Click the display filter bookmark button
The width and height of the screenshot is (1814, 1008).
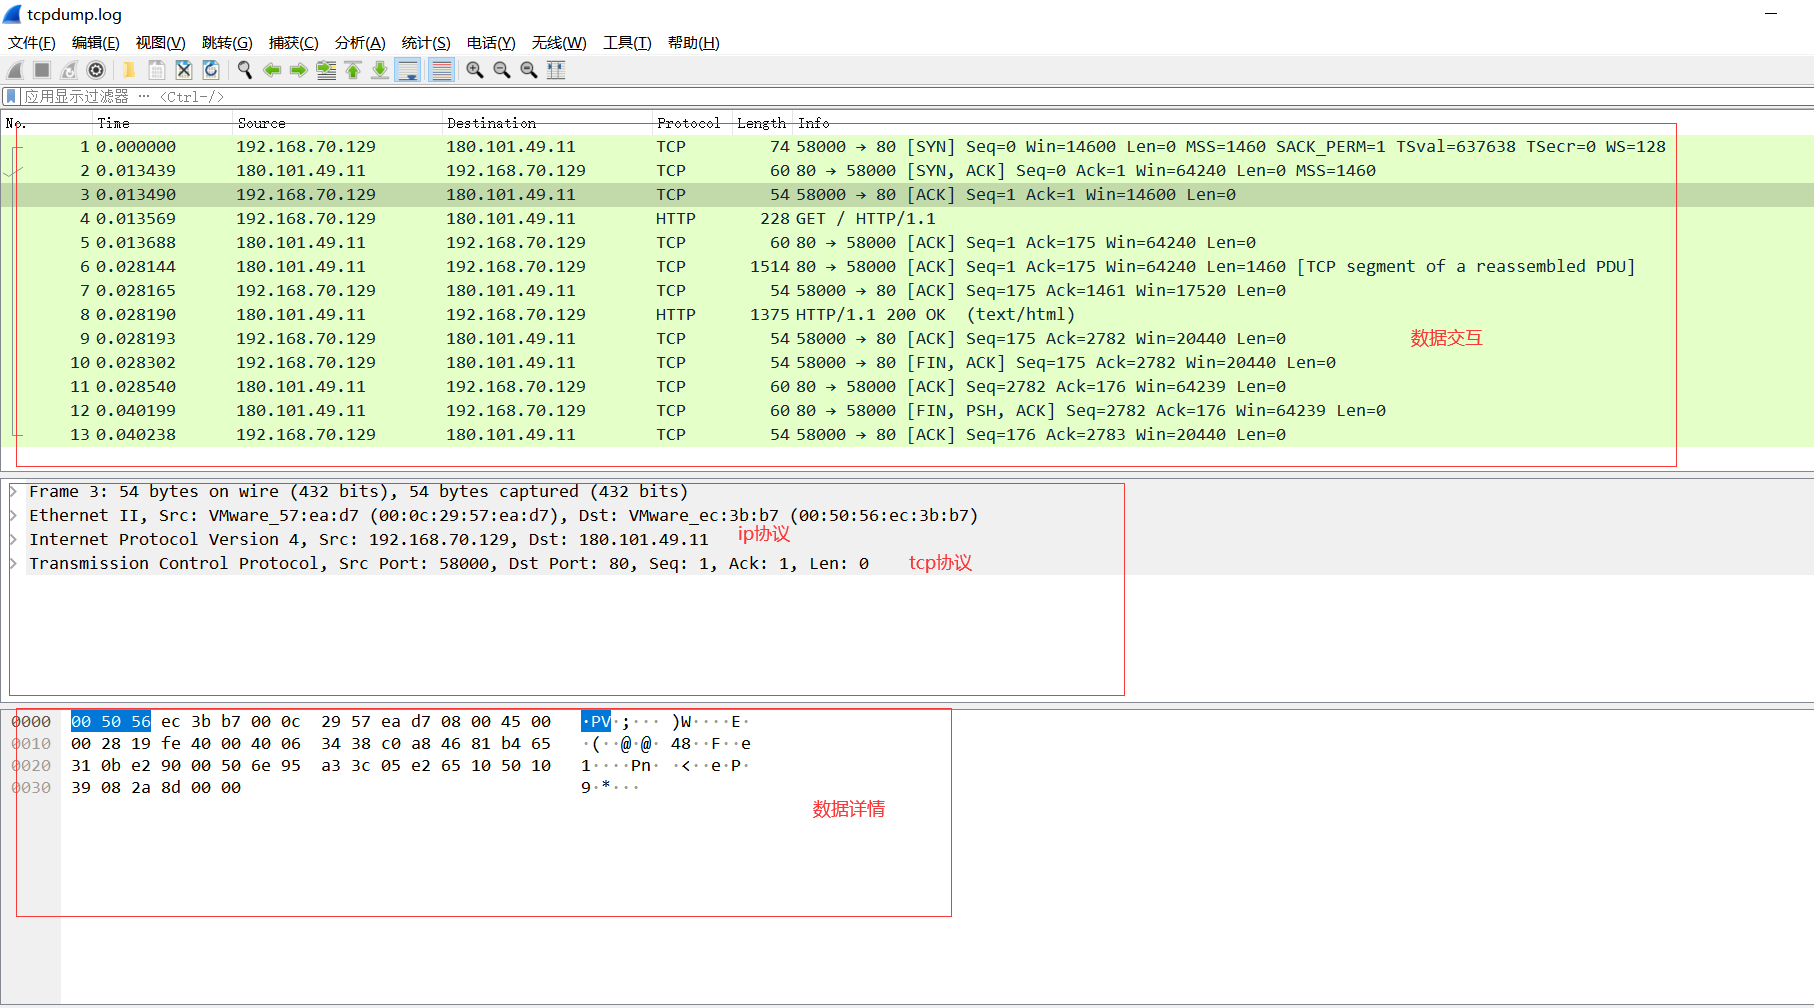[11, 97]
